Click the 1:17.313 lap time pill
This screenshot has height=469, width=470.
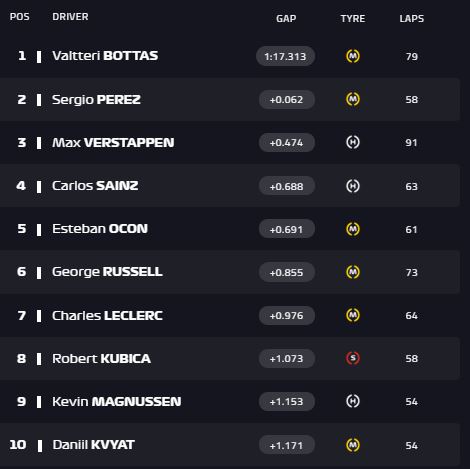(x=285, y=56)
